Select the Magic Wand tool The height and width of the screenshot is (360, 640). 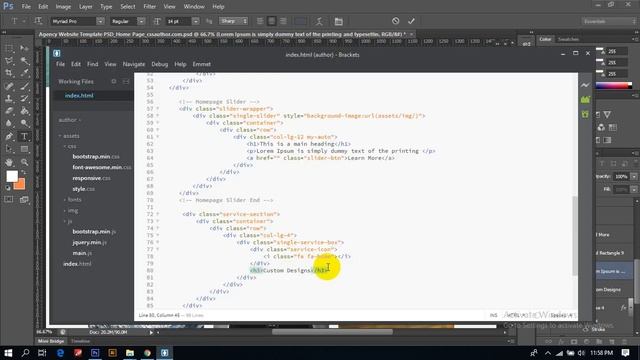(24, 61)
